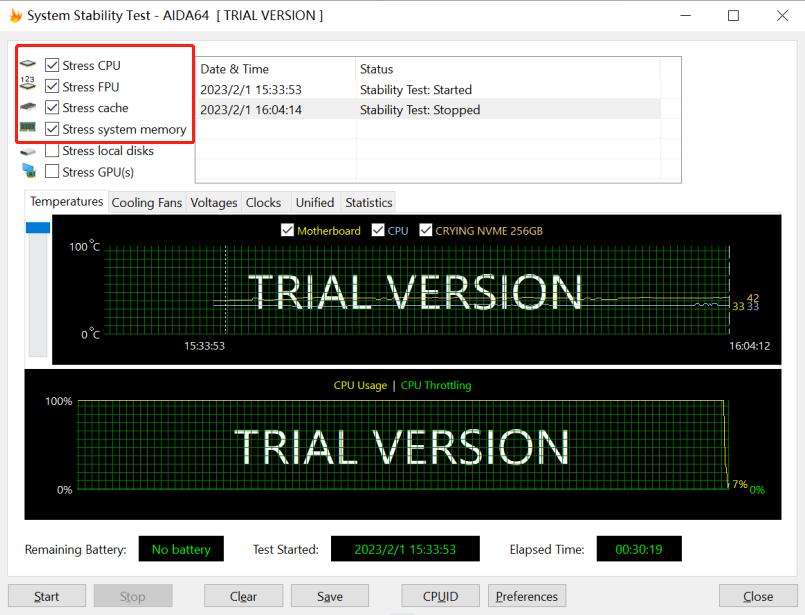This screenshot has width=805, height=615.
Task: Click the memory module icon beside Stress system memory
Action: 28,128
